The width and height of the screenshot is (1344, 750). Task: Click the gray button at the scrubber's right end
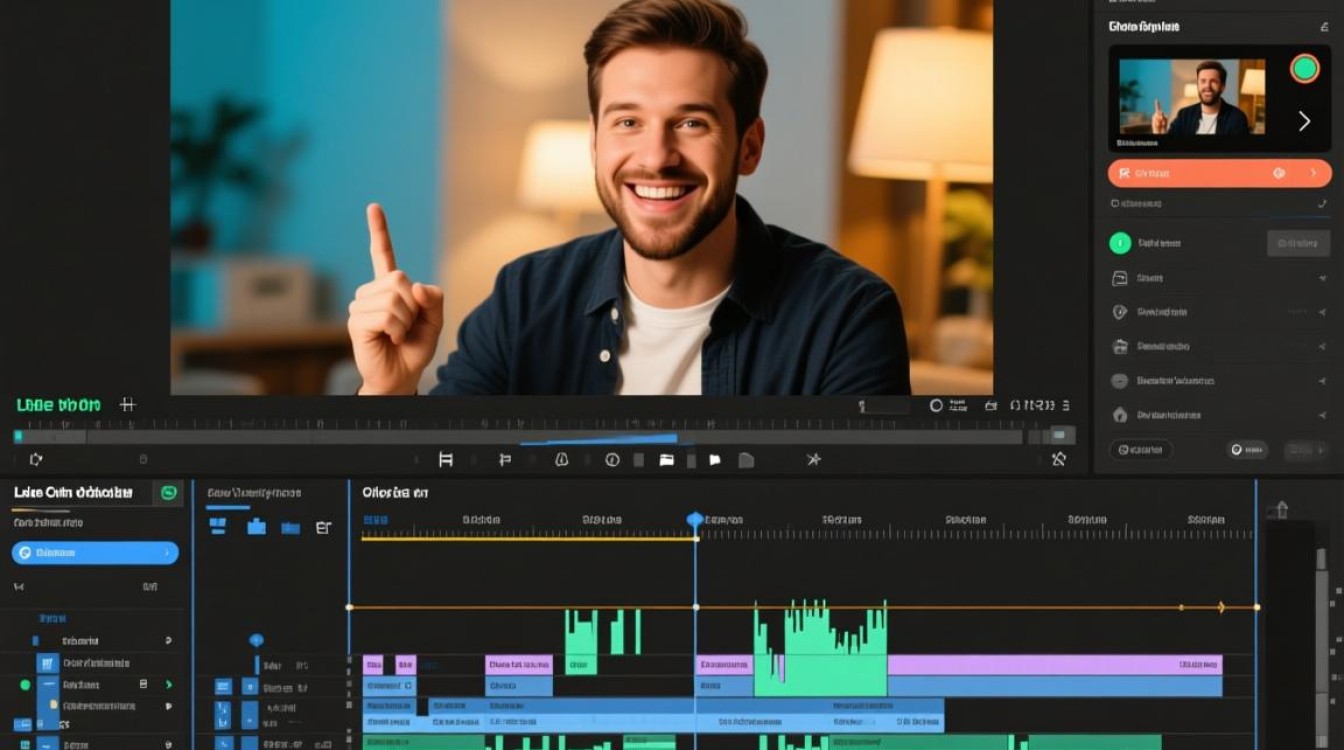click(x=1062, y=435)
